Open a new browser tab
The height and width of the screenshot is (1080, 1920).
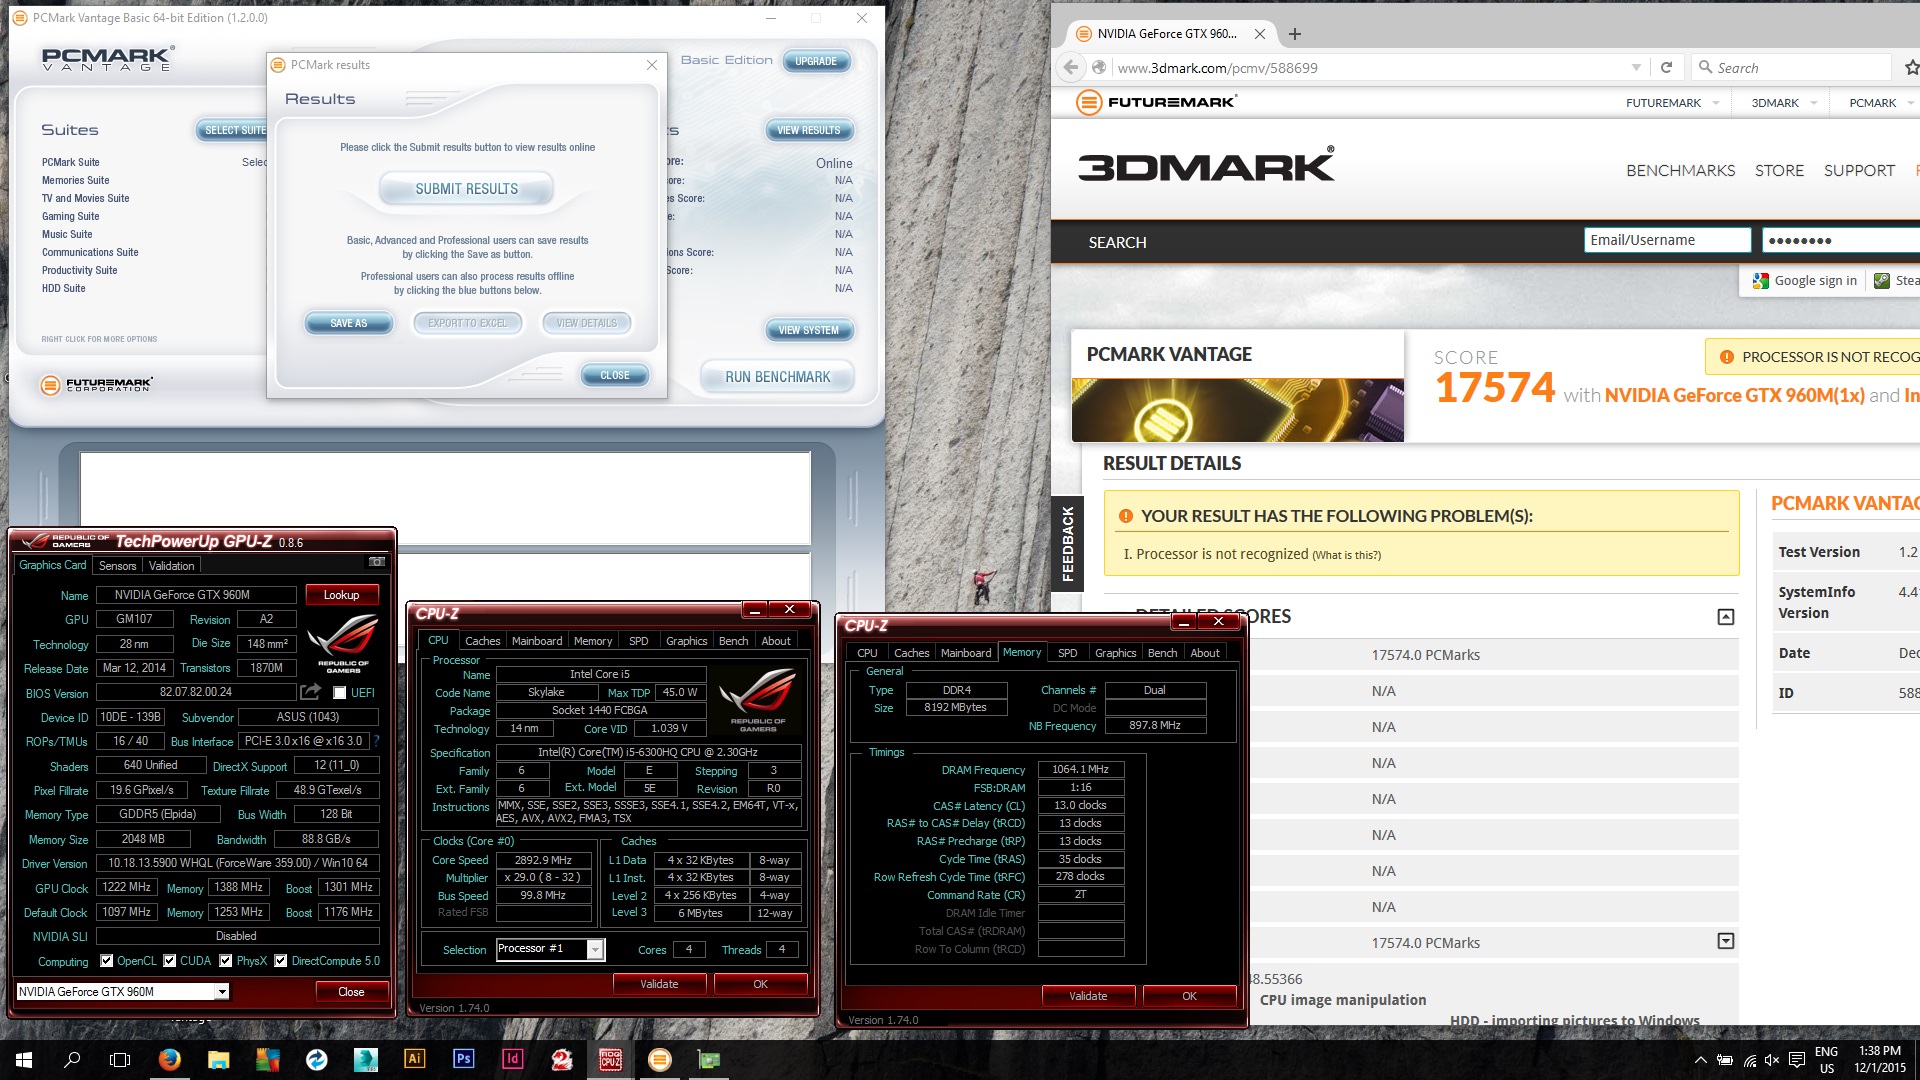[1295, 34]
